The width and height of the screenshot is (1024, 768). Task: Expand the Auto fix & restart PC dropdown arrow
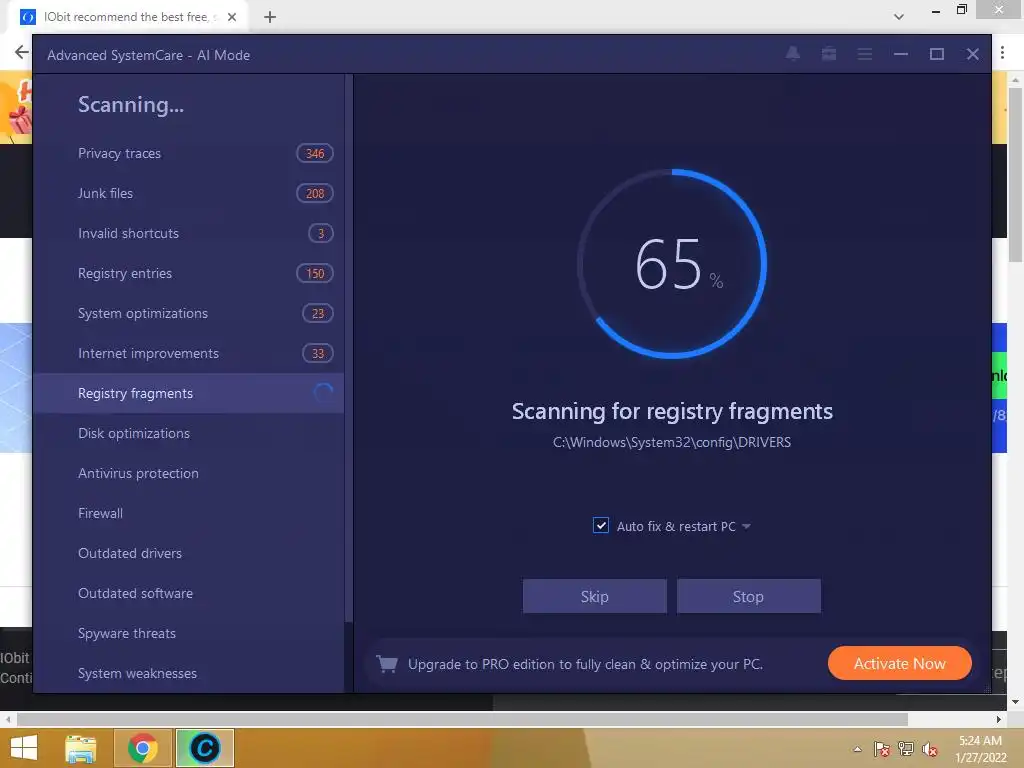746,526
